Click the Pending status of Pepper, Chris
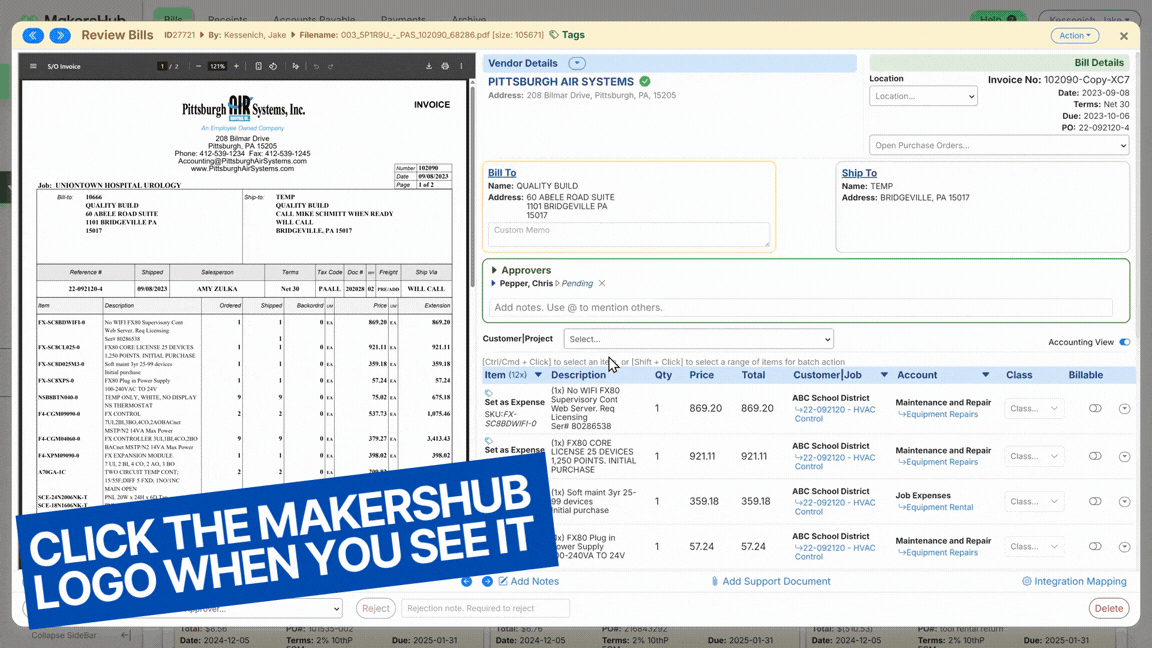Image resolution: width=1152 pixels, height=648 pixels. pyautogui.click(x=577, y=284)
